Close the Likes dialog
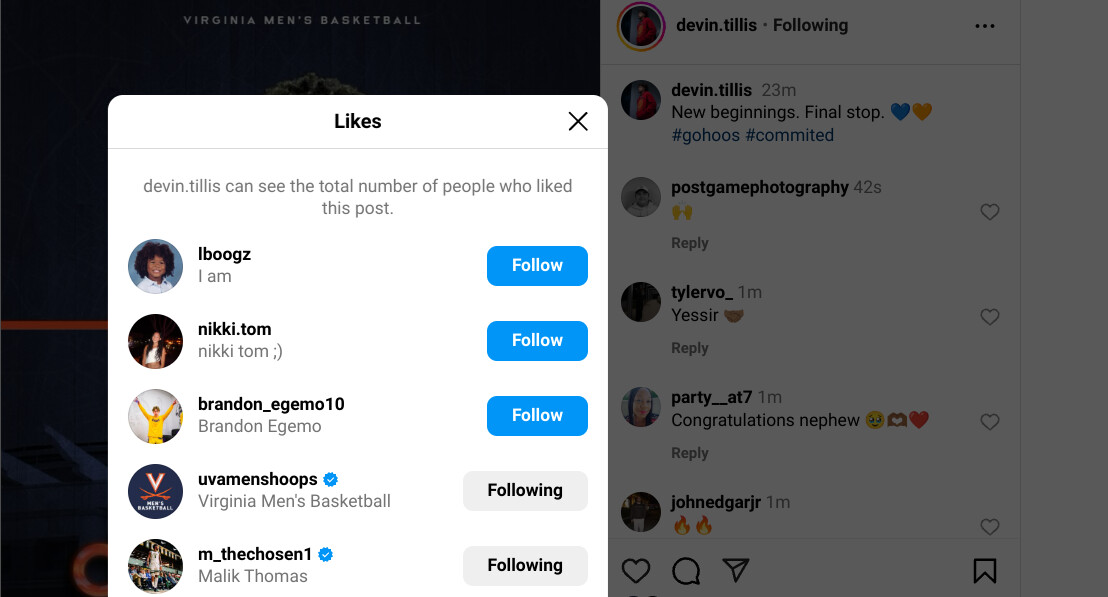 coord(578,122)
